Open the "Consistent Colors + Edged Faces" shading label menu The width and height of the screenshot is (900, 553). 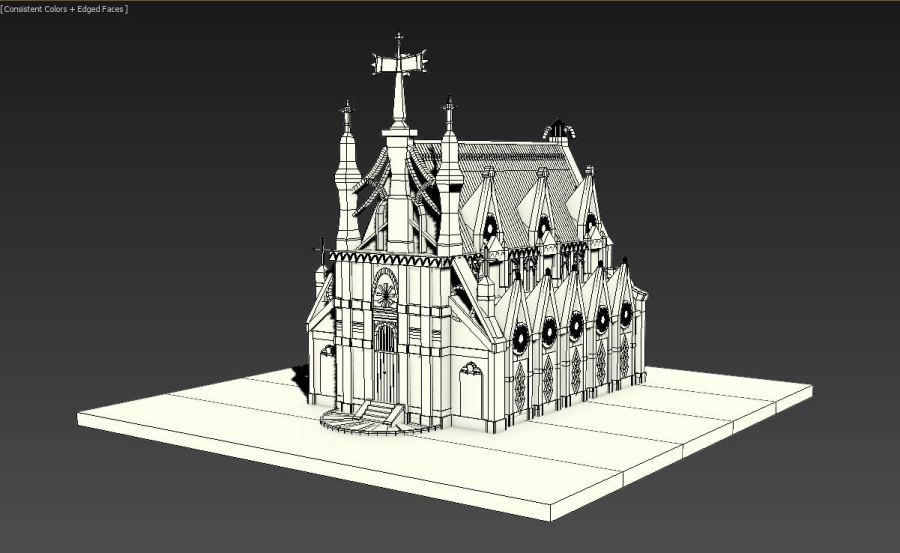[x=64, y=9]
